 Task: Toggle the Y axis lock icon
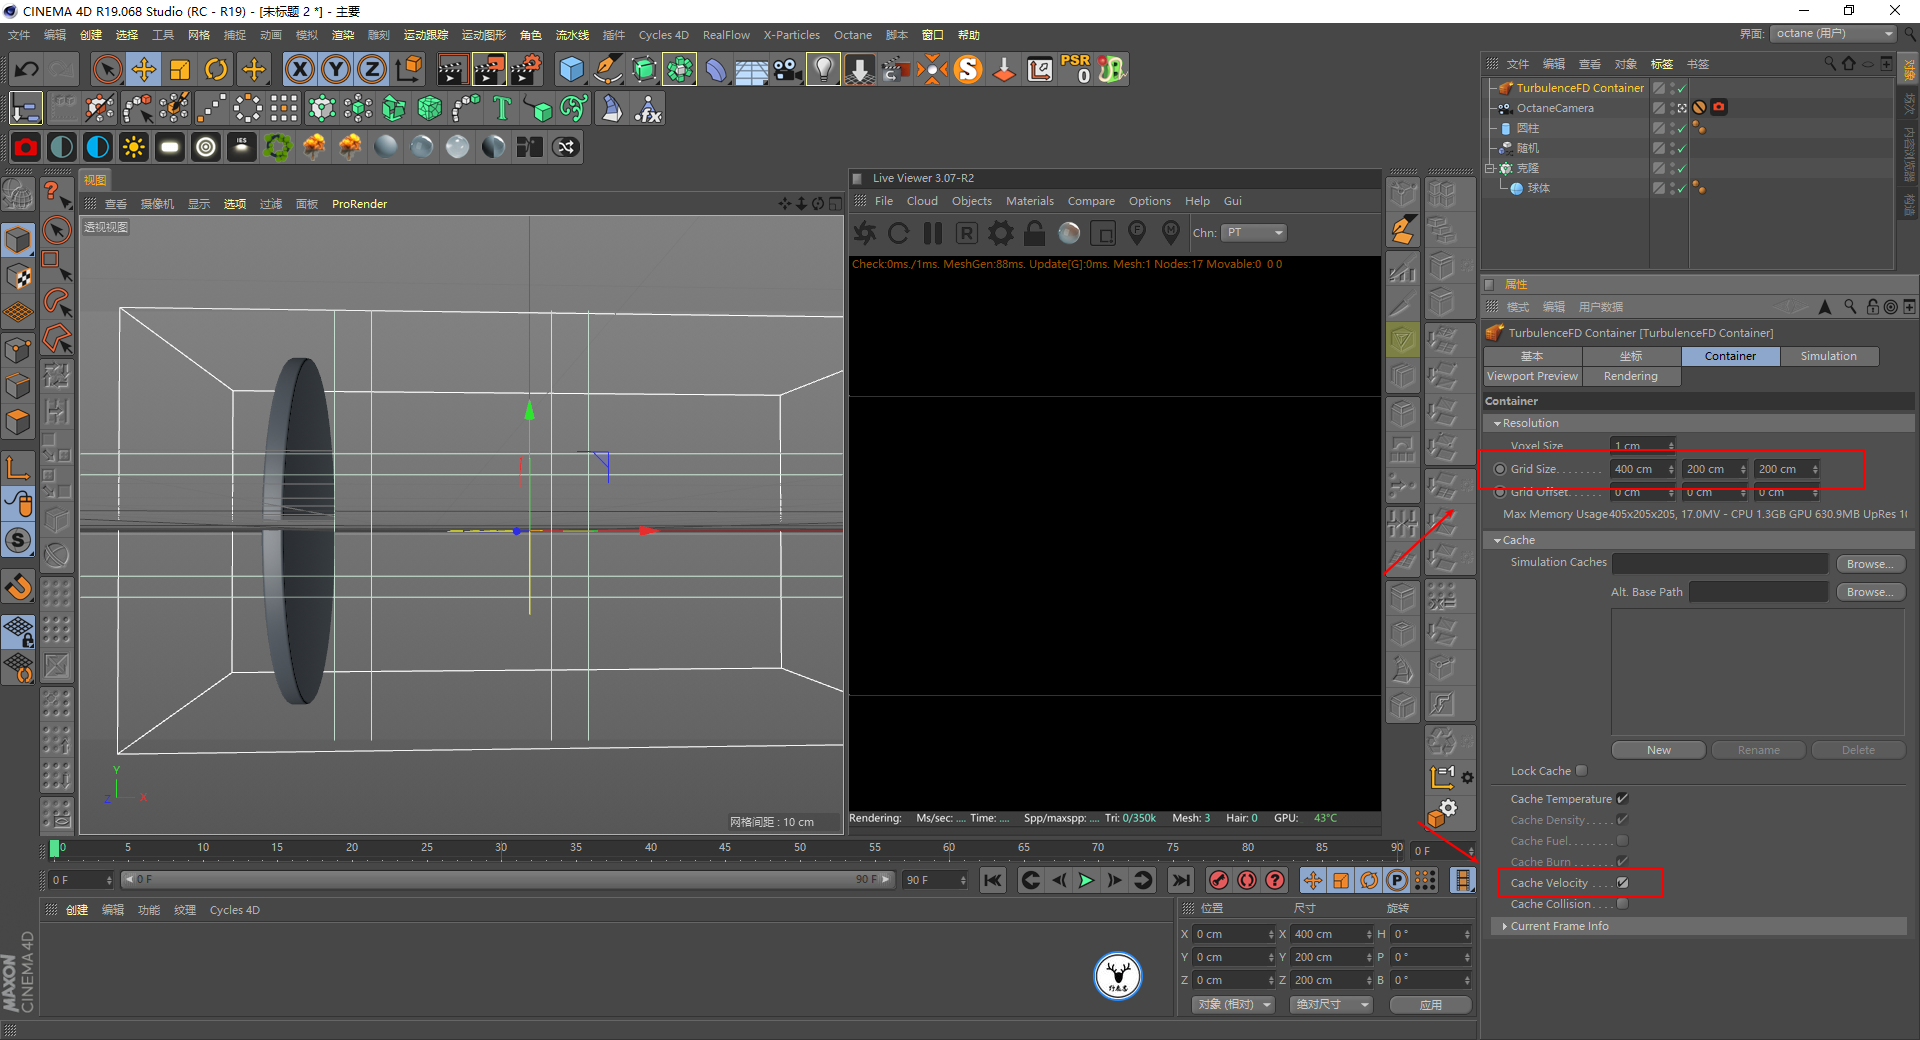pyautogui.click(x=336, y=69)
